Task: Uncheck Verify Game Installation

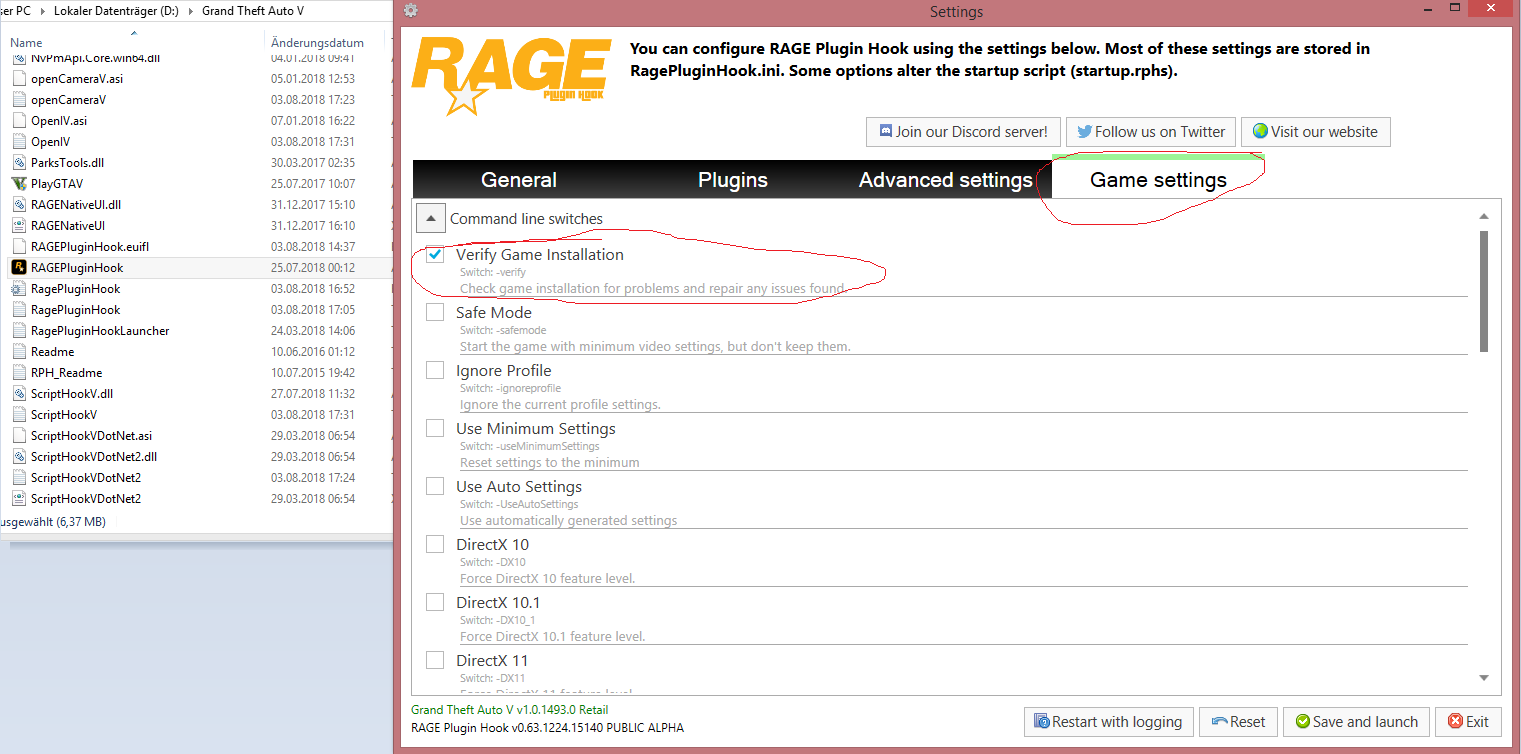Action: [x=435, y=255]
